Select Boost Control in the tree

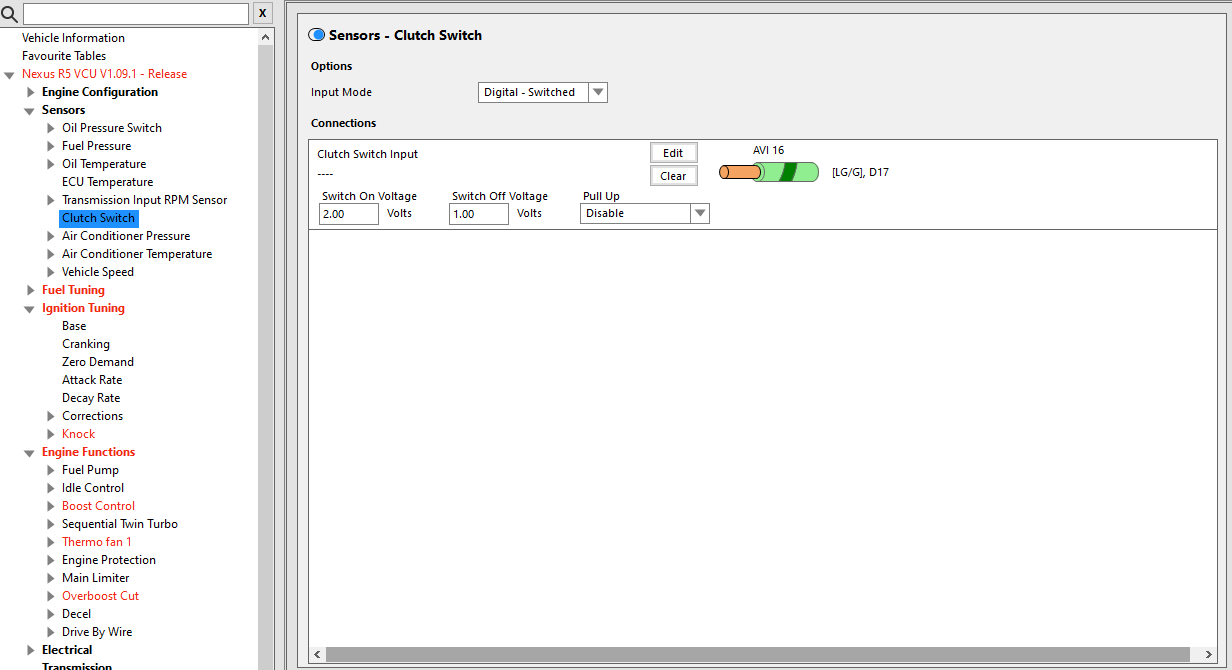tap(98, 506)
